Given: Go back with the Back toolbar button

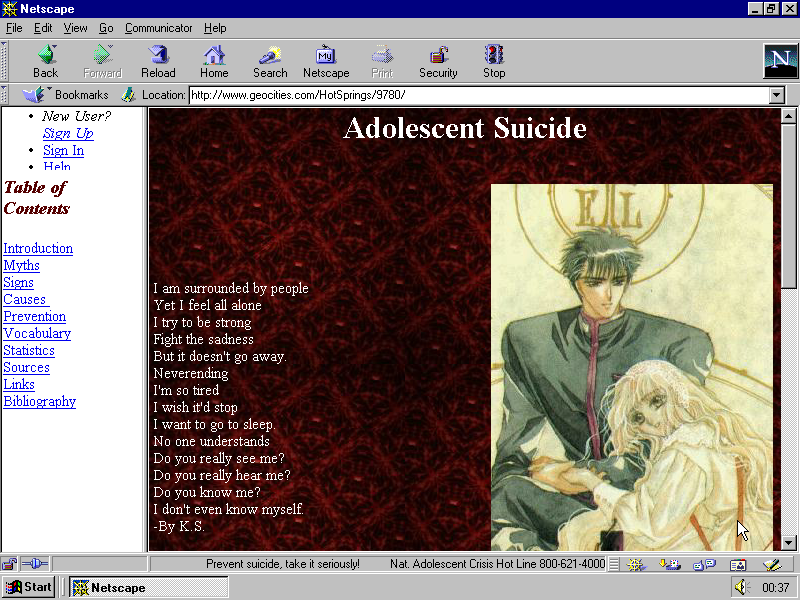Looking at the screenshot, I should (45, 61).
